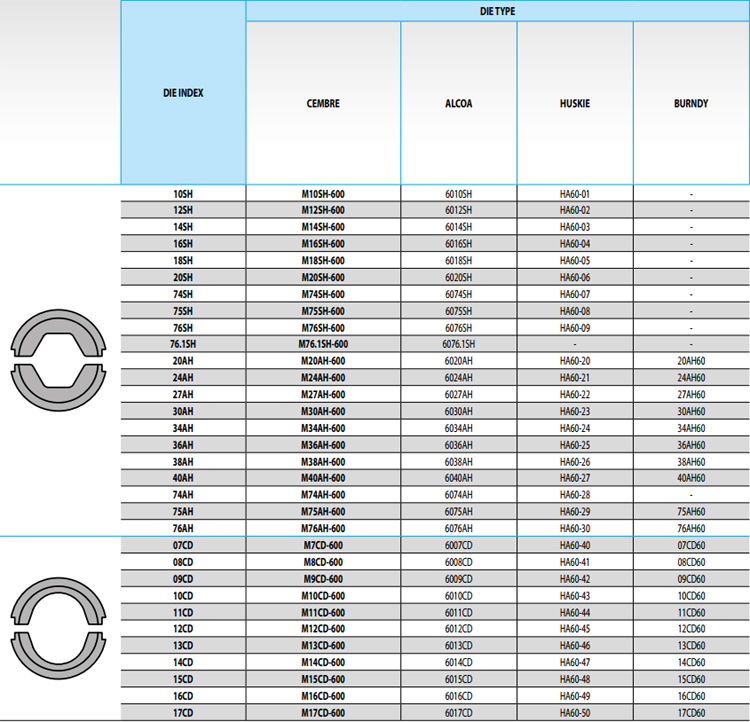Click Cembre cell M14SH-600

coord(323,227)
